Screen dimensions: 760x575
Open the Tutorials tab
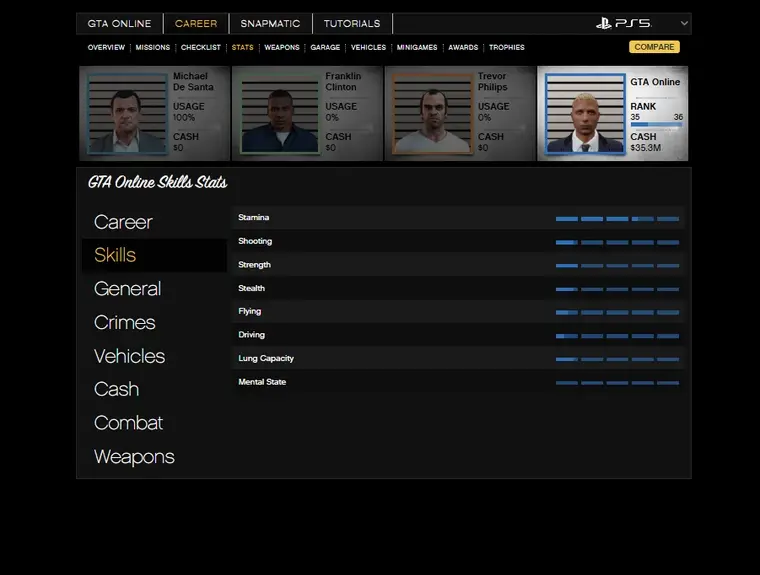(352, 24)
